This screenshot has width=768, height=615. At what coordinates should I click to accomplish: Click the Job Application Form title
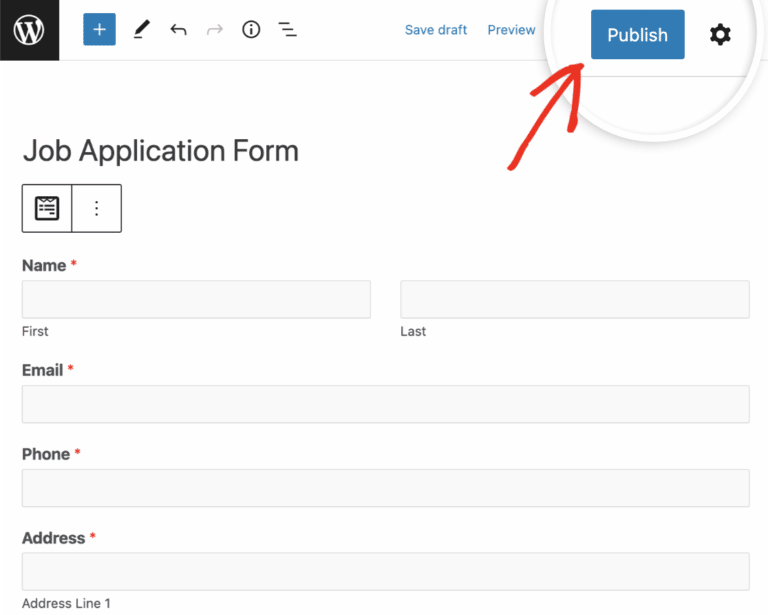point(160,151)
